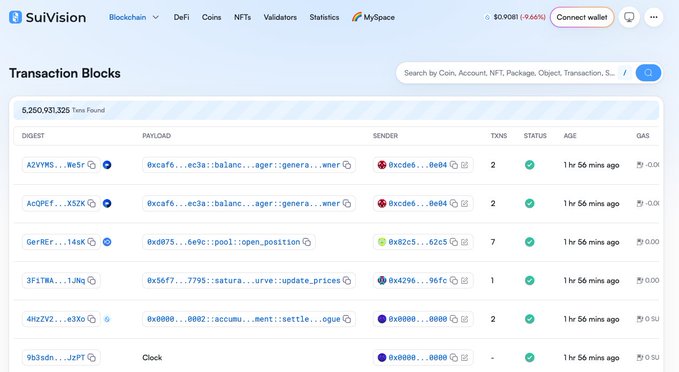Screen dimensions: 679x372
Task: Open MySpace with rainbow icon
Action: pyautogui.click(x=373, y=17)
